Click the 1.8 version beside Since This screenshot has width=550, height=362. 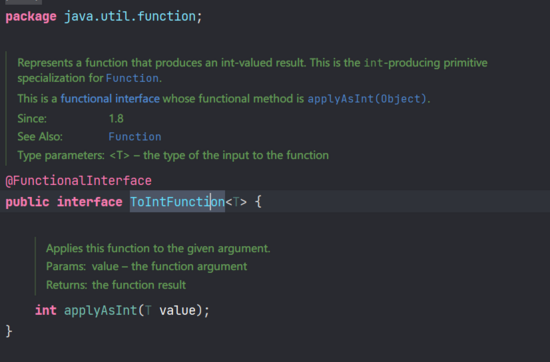116,119
